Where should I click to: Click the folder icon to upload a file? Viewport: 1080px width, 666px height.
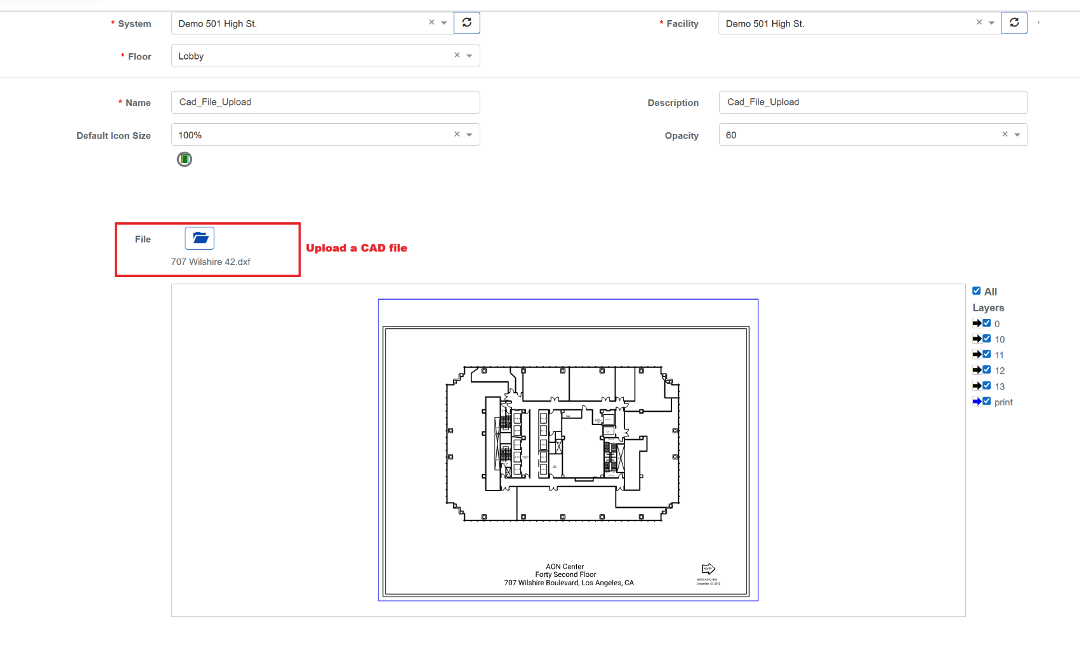point(200,238)
